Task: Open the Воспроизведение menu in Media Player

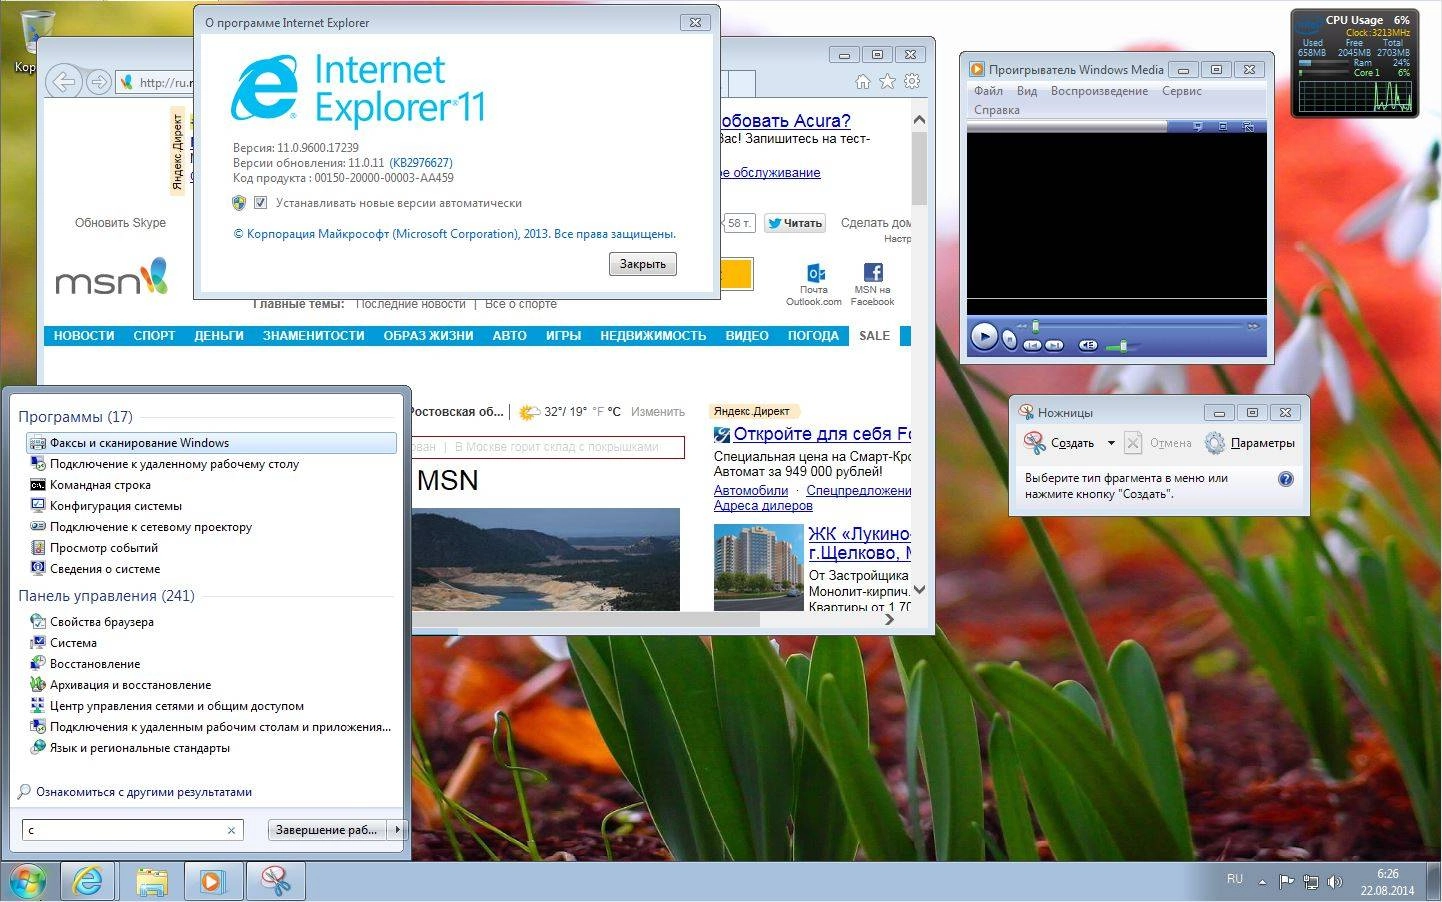Action: tap(1099, 91)
